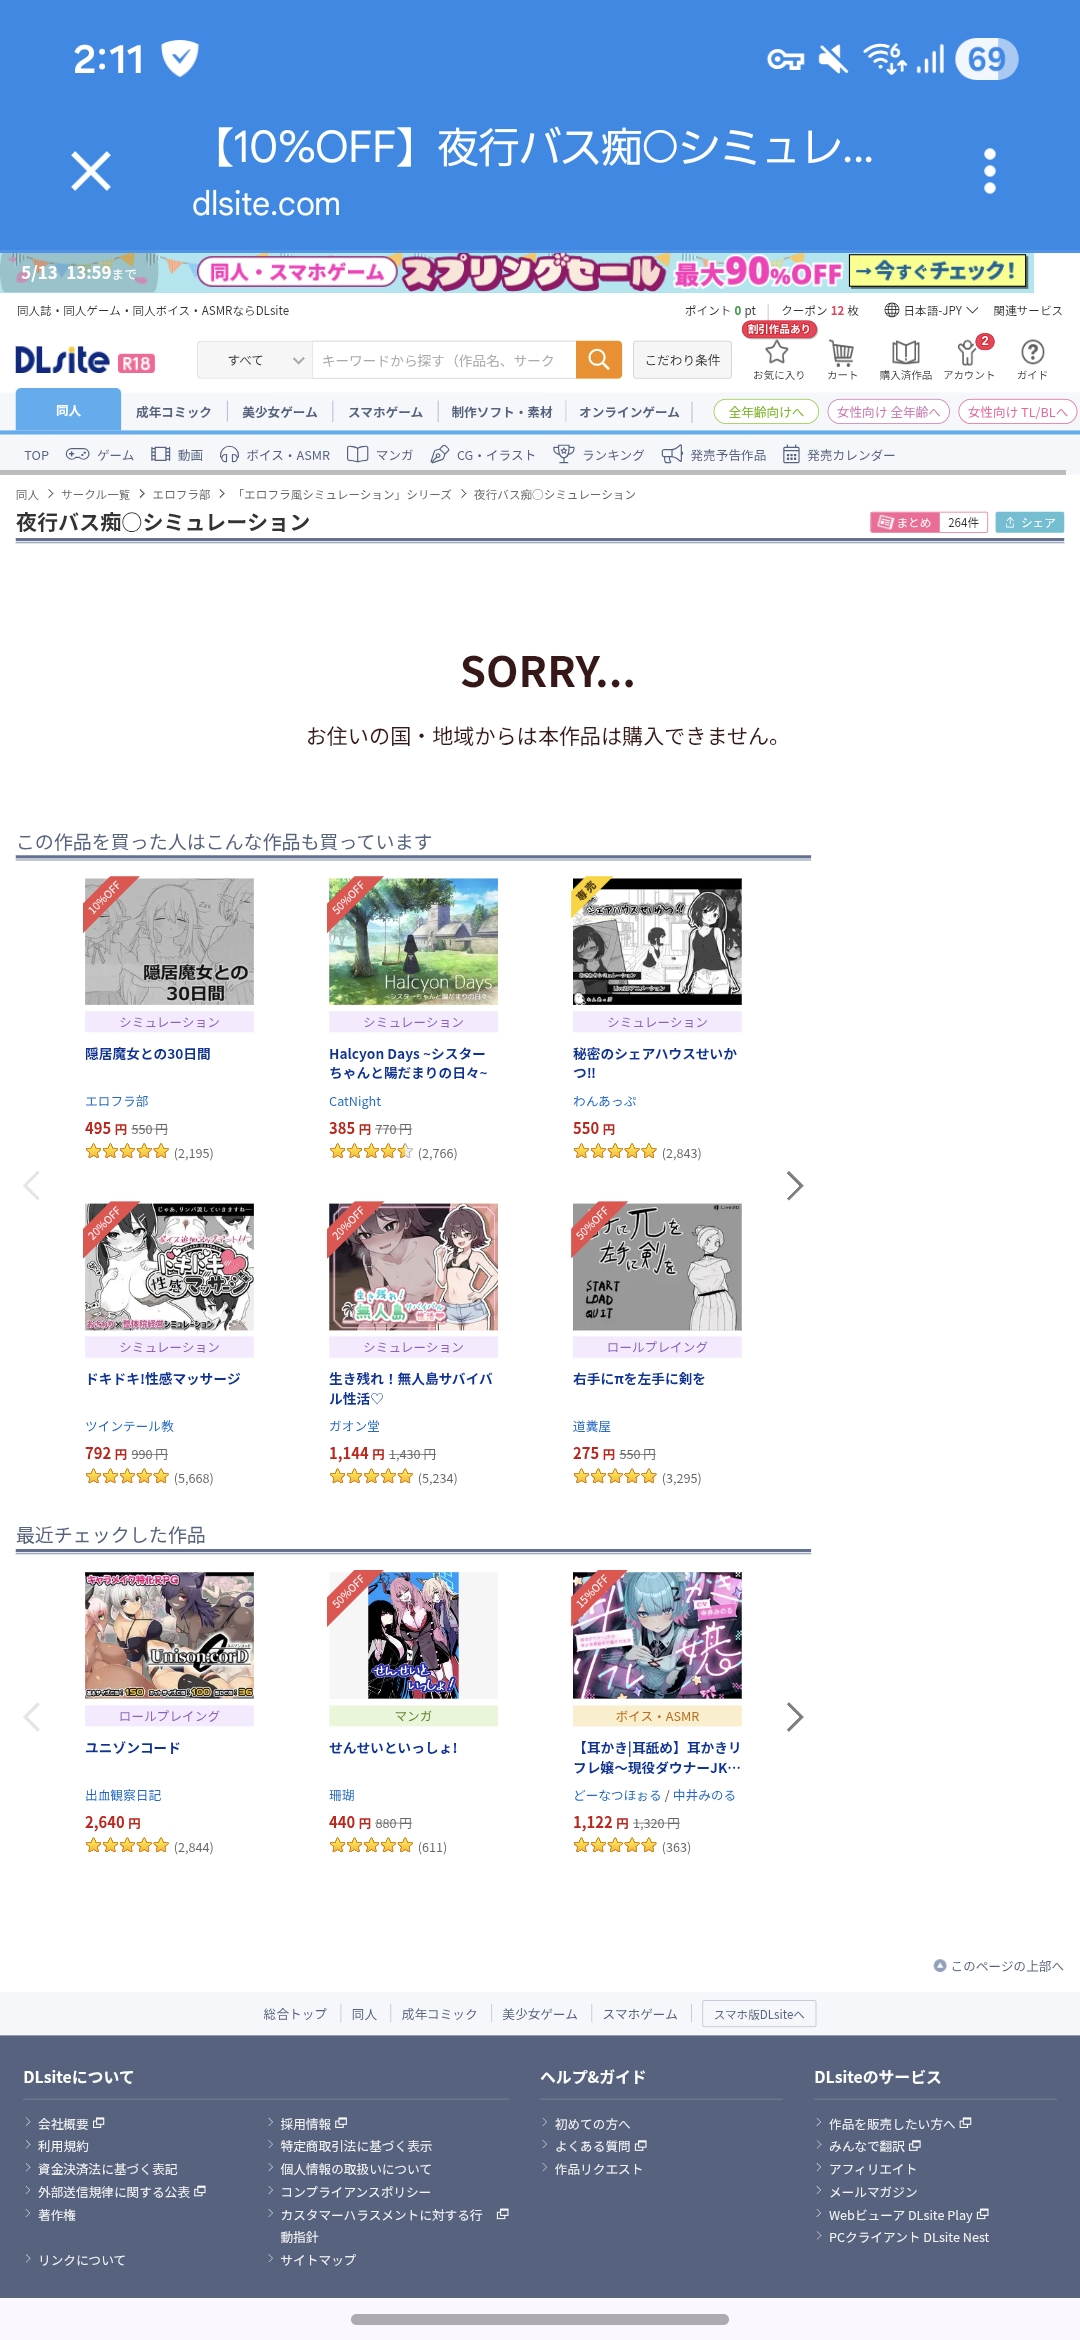Open the shopping cart icon

pos(842,359)
